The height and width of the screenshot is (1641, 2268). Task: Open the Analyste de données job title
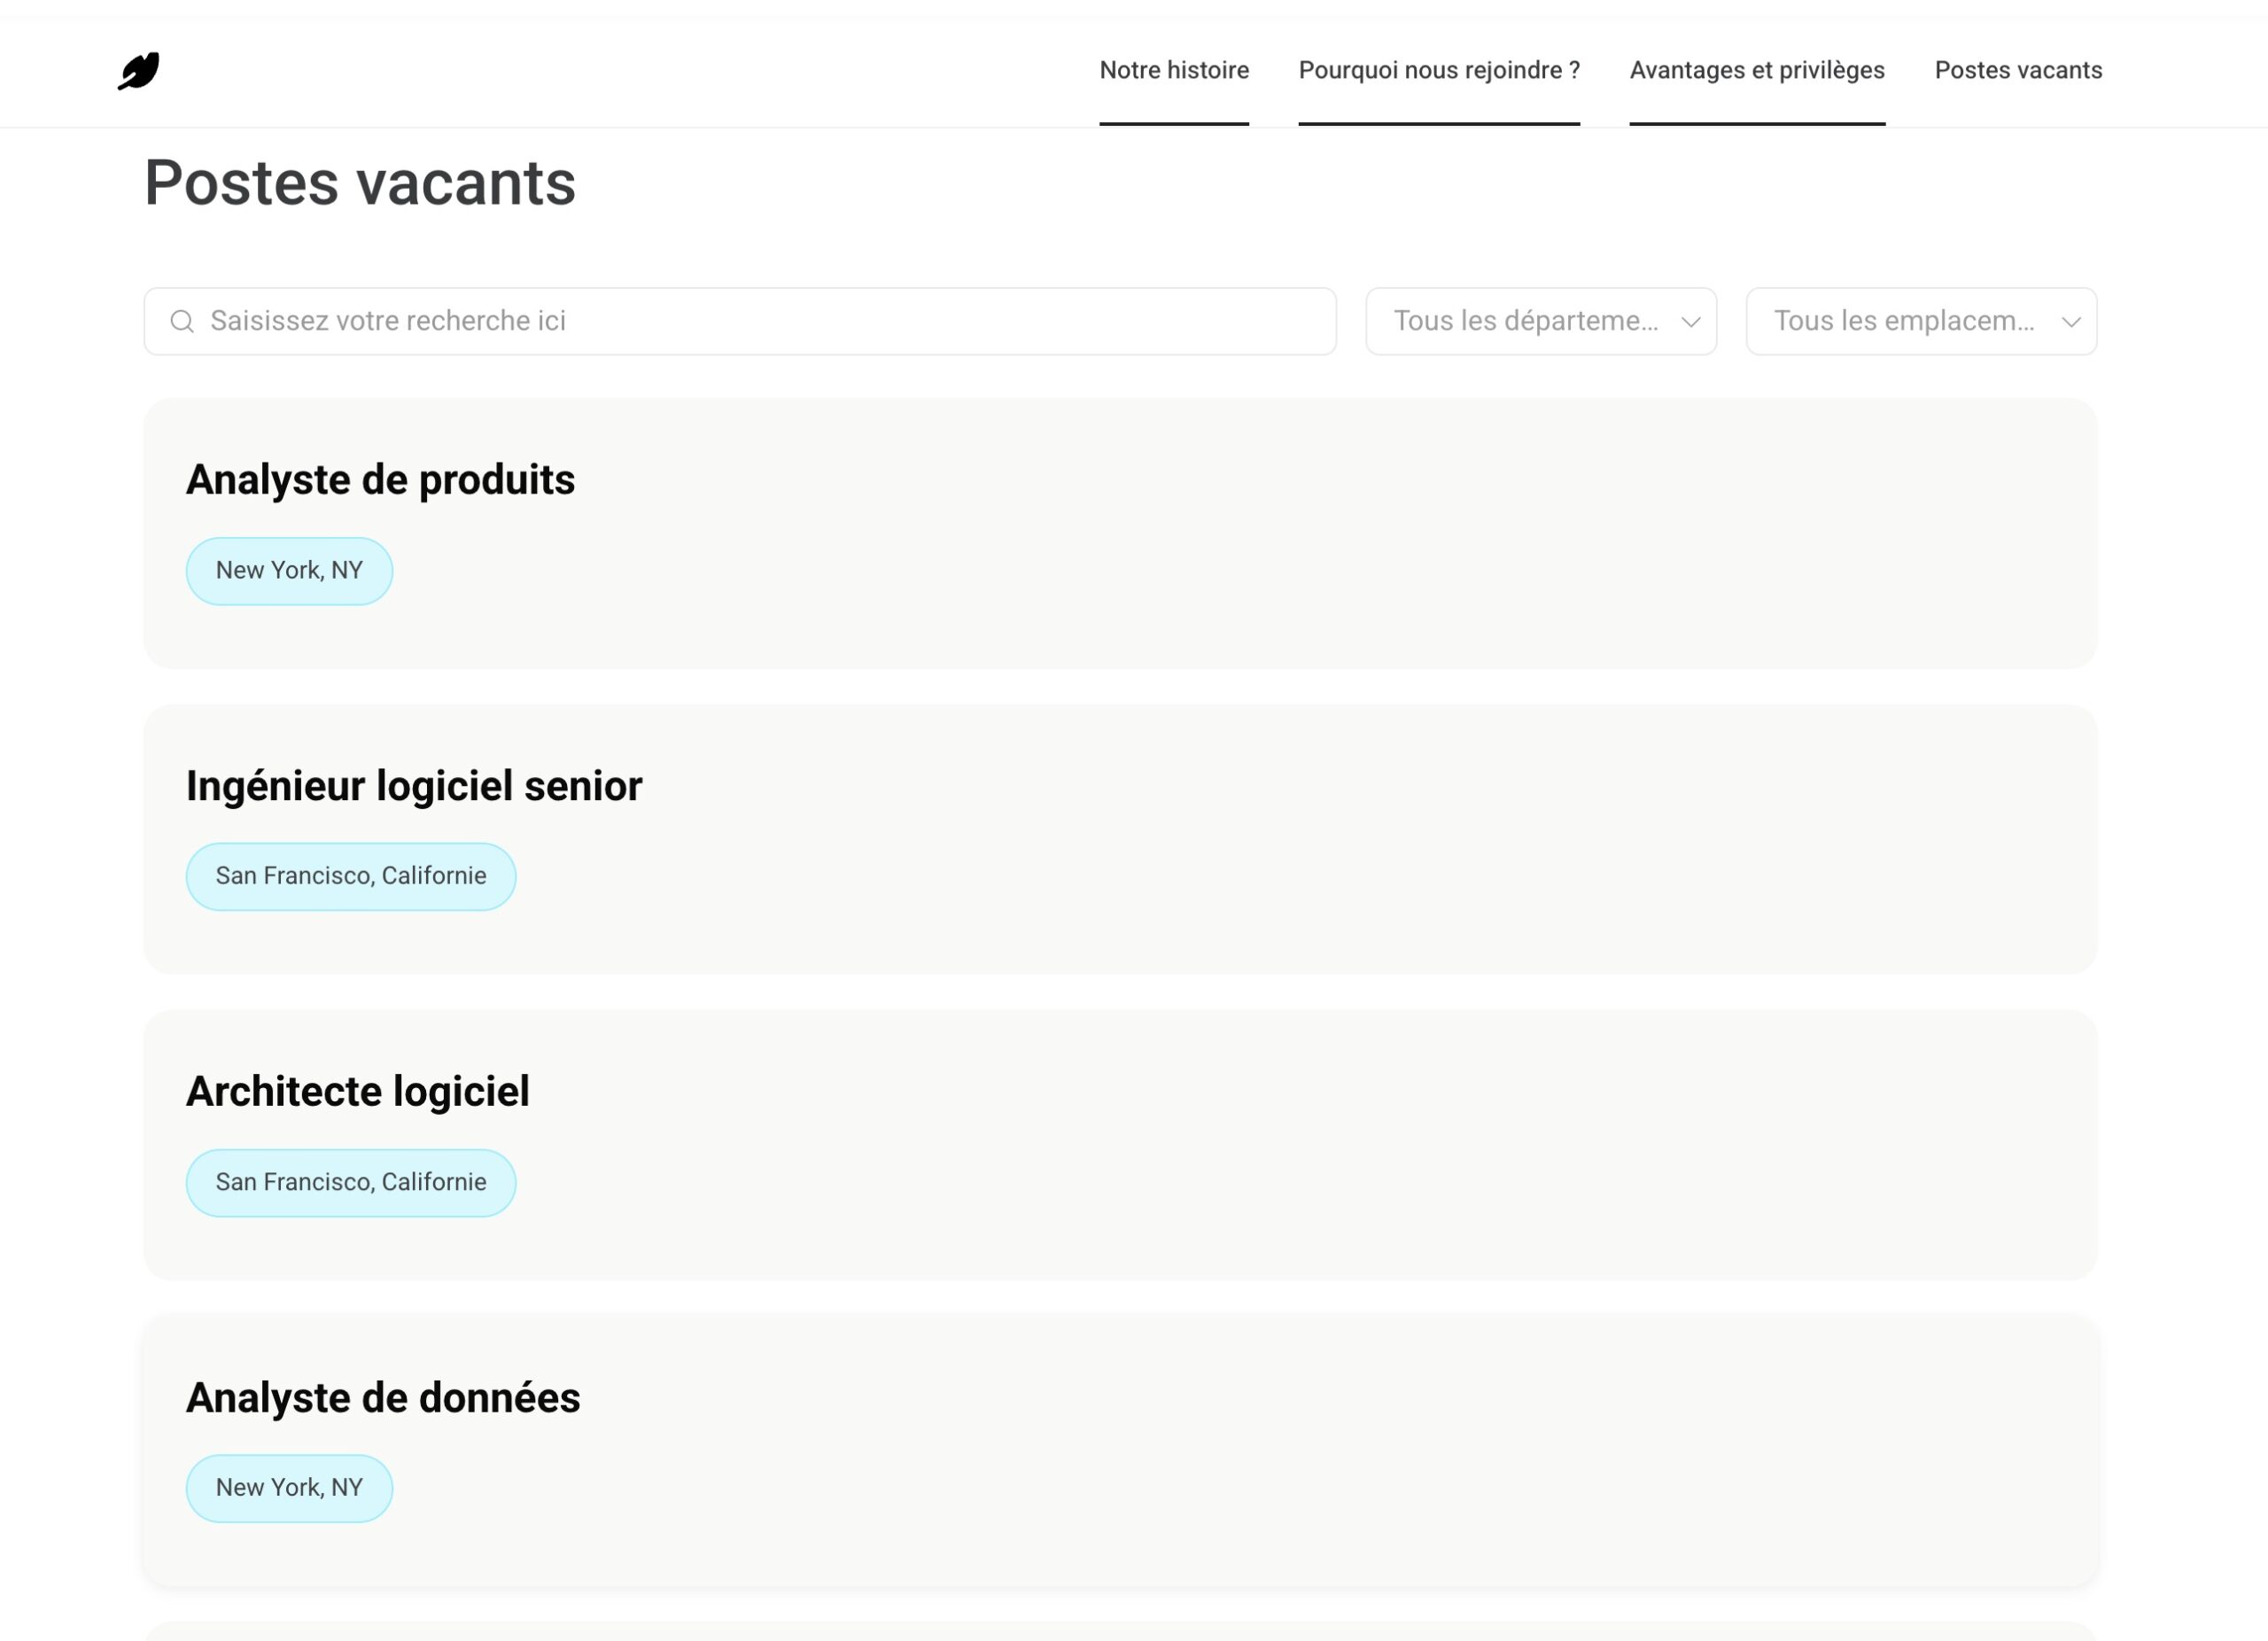coord(383,1397)
